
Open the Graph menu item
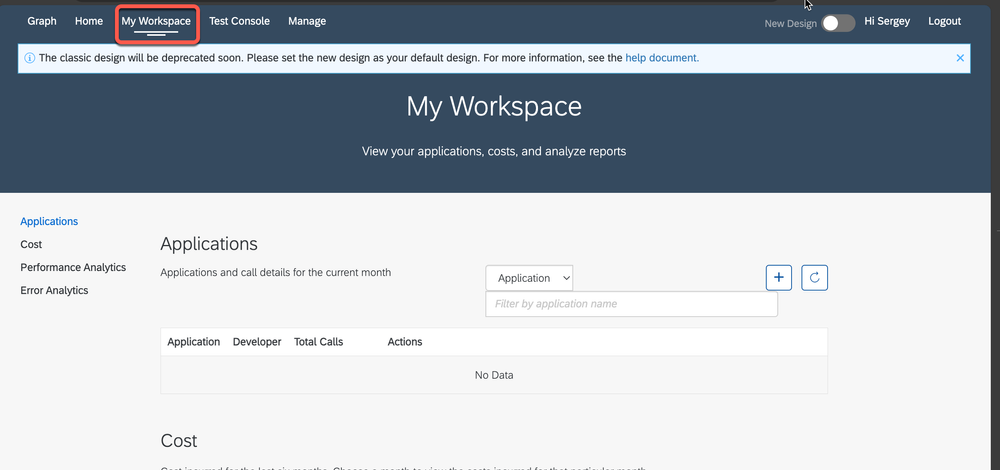42,21
